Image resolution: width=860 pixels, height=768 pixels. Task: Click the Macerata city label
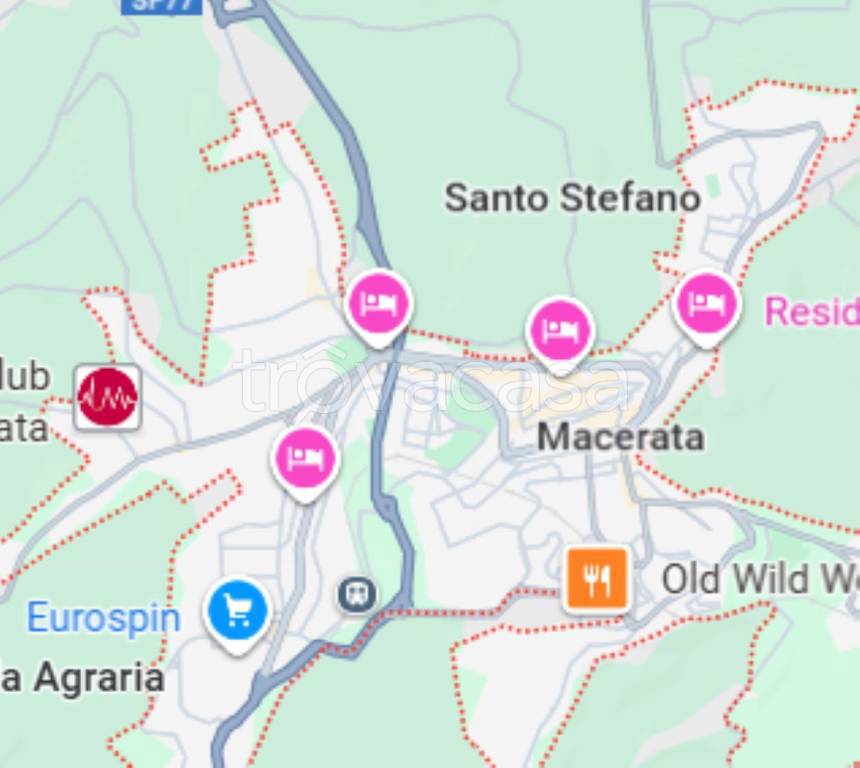pyautogui.click(x=620, y=438)
